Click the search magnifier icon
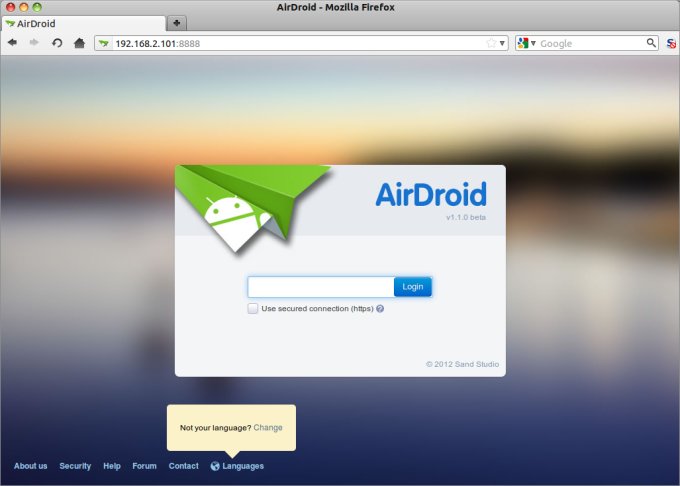The width and height of the screenshot is (680, 486). point(651,43)
